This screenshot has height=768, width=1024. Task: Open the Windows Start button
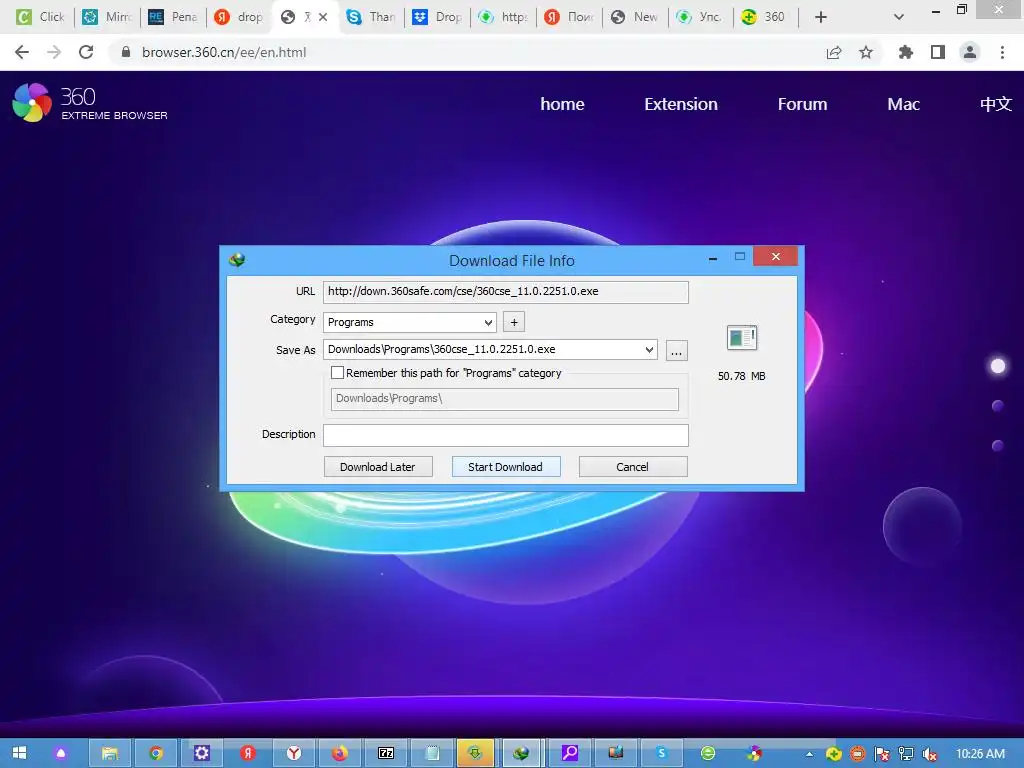[x=19, y=753]
